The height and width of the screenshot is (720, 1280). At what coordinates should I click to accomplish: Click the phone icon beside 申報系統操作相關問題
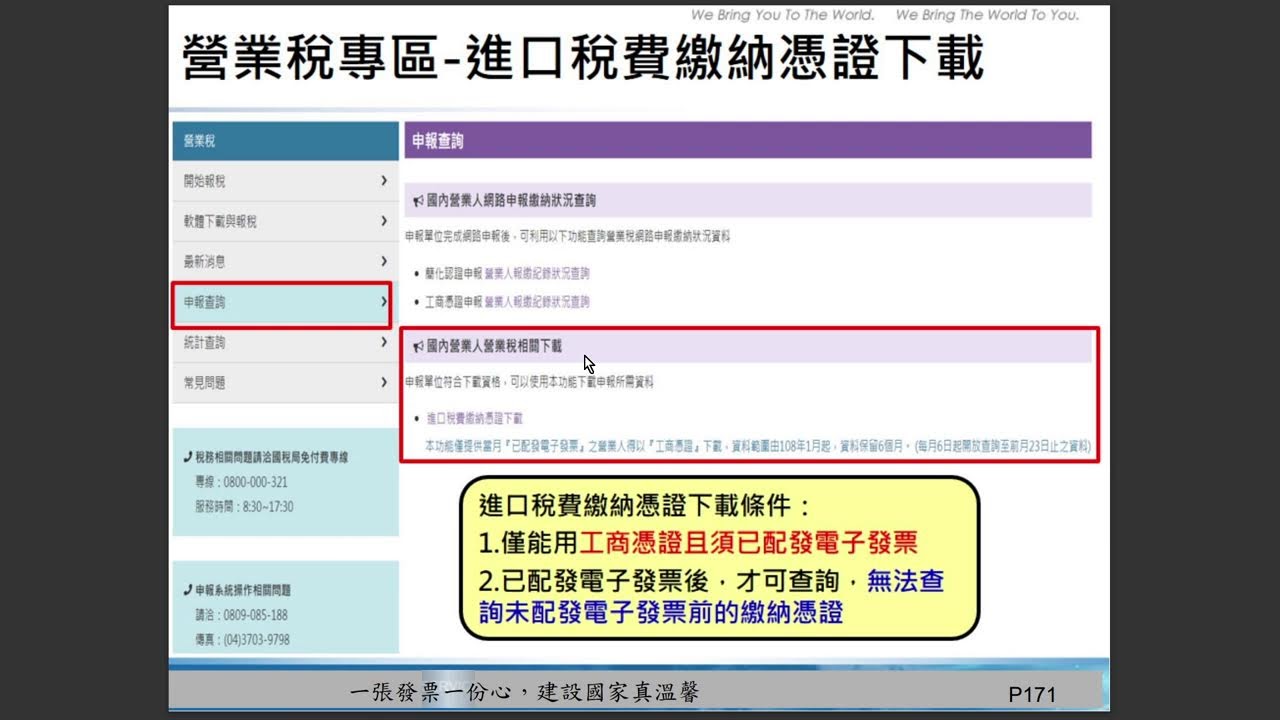coord(188,590)
